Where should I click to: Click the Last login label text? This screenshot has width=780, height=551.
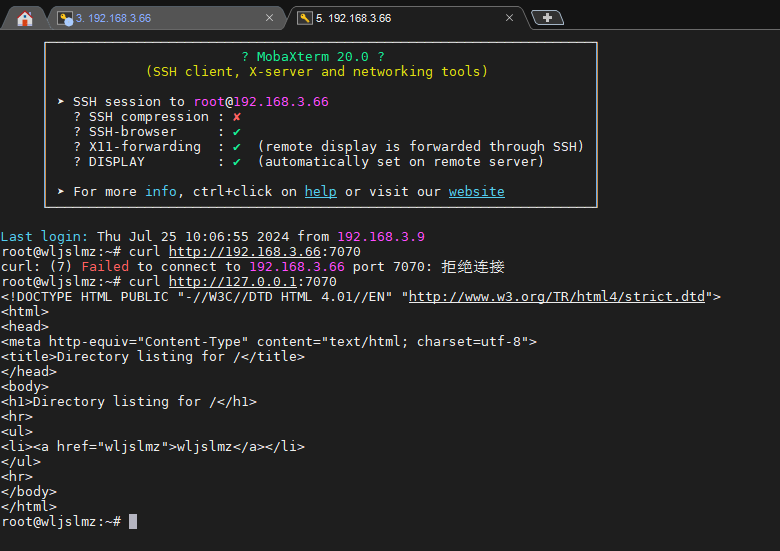44,237
